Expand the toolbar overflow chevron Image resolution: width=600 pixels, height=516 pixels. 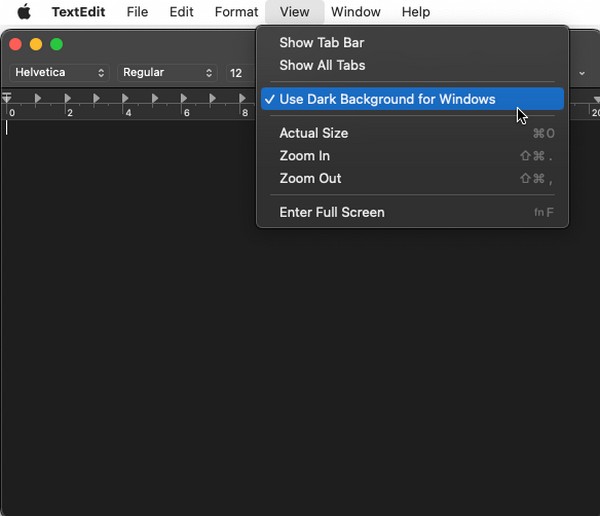[x=582, y=73]
